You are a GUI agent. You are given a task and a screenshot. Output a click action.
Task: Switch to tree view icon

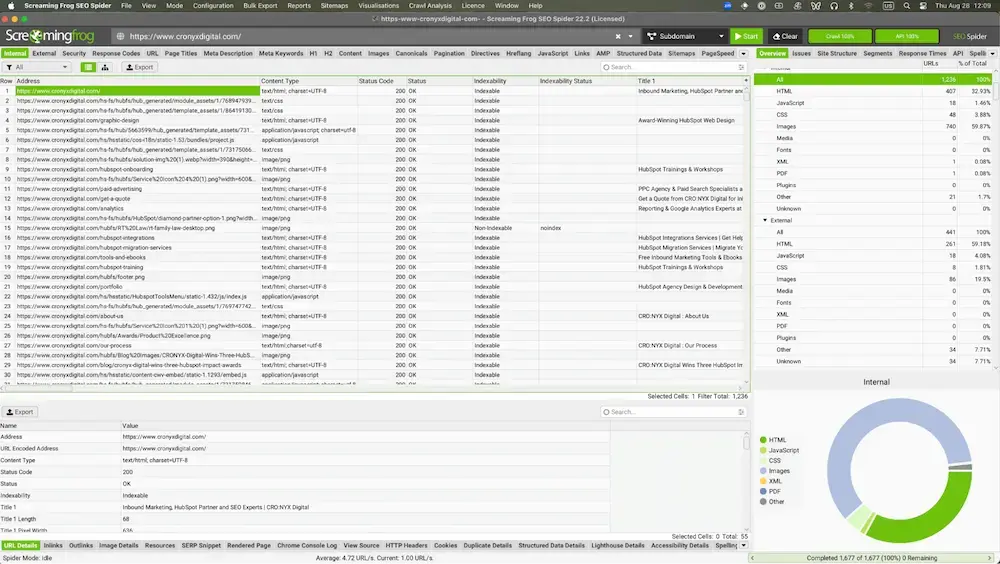[103, 67]
